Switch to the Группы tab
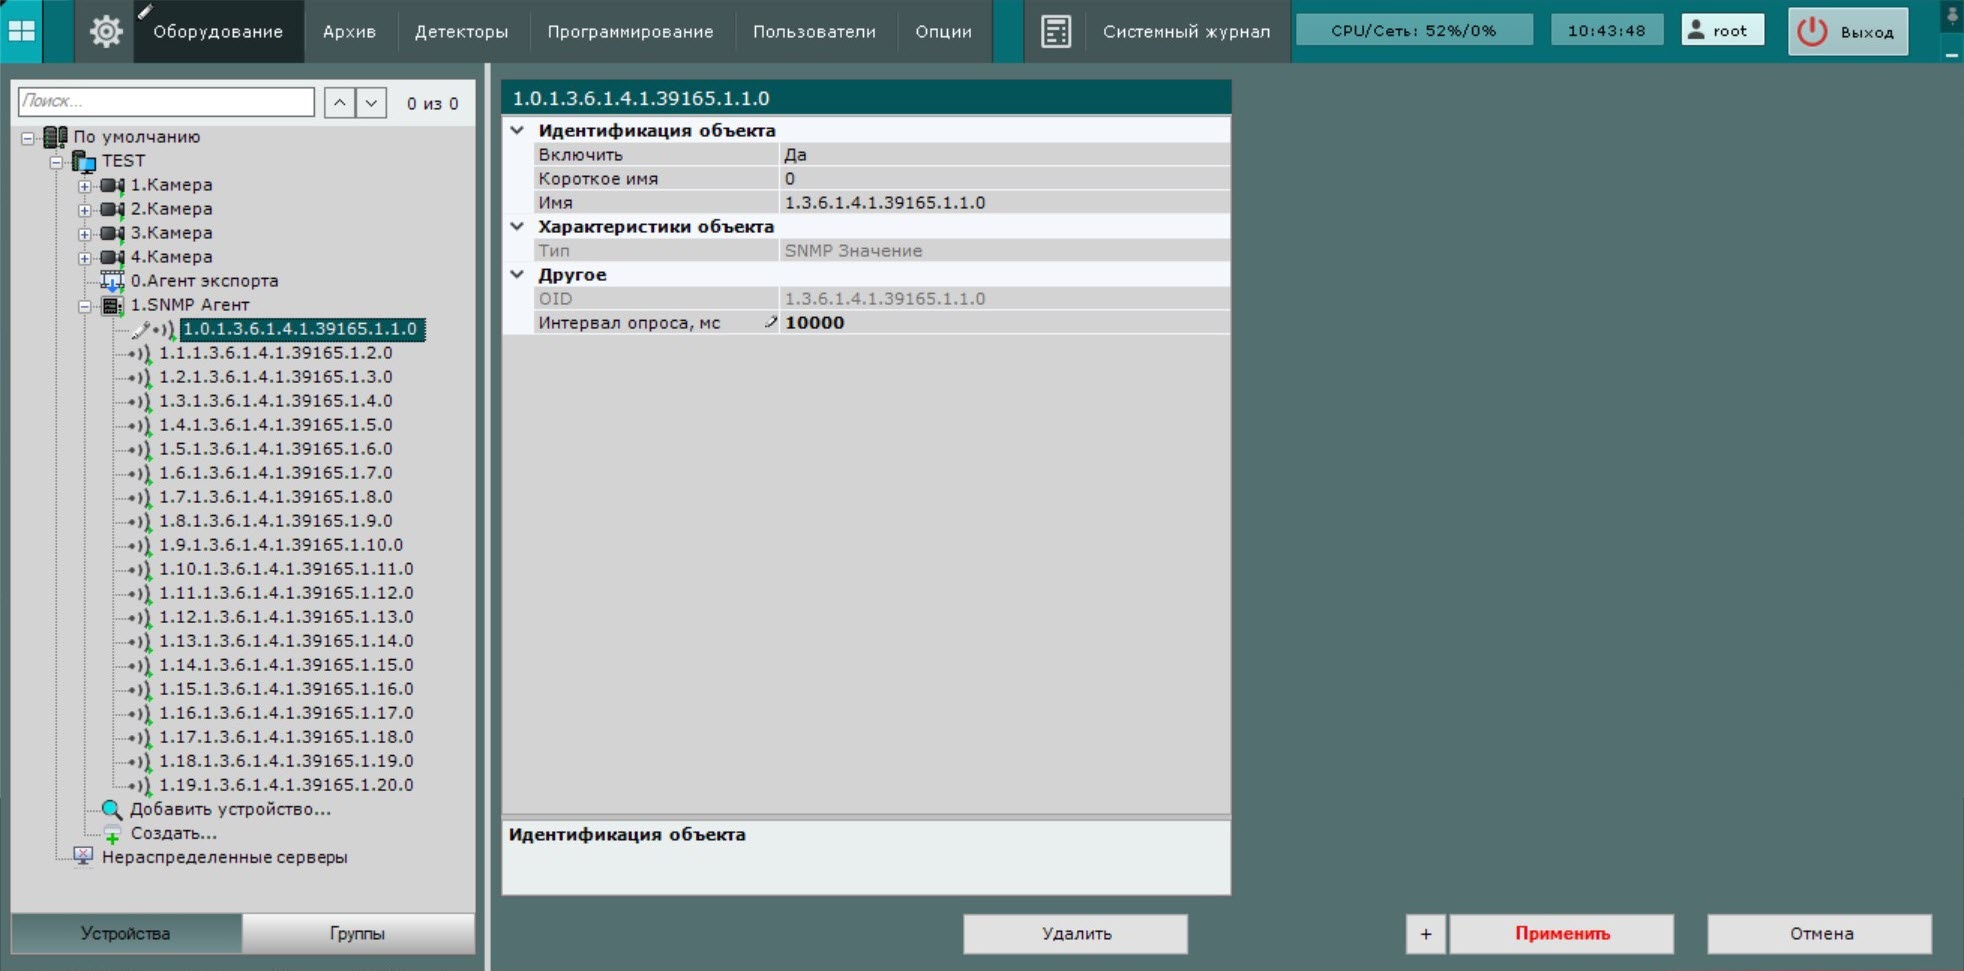Screen dimensions: 1964x971 point(357,933)
